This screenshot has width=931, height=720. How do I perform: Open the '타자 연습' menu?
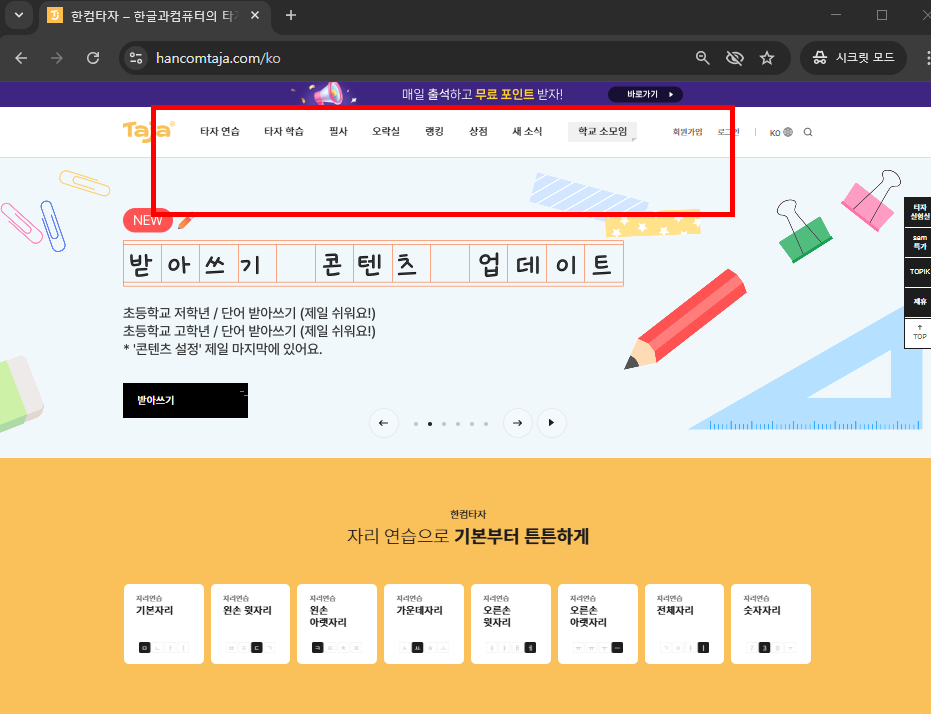click(x=218, y=131)
